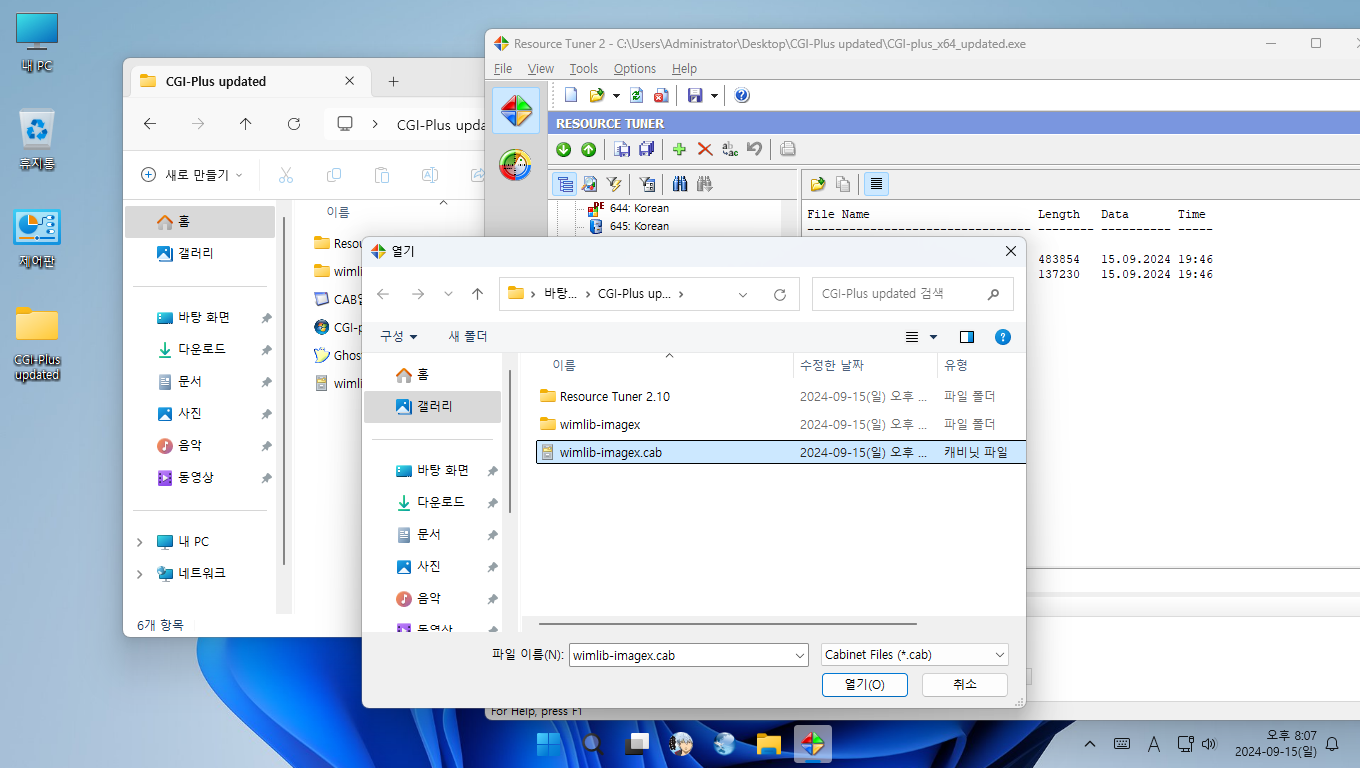
Task: Click the Save floppy disk icon in Resource Tuner
Action: [695, 95]
